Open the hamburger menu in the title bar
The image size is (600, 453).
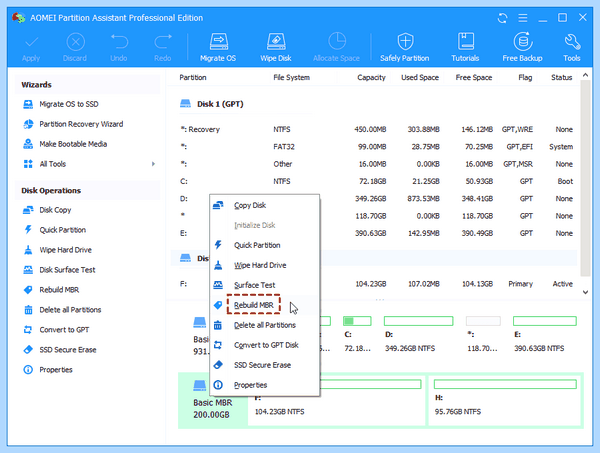(523, 18)
